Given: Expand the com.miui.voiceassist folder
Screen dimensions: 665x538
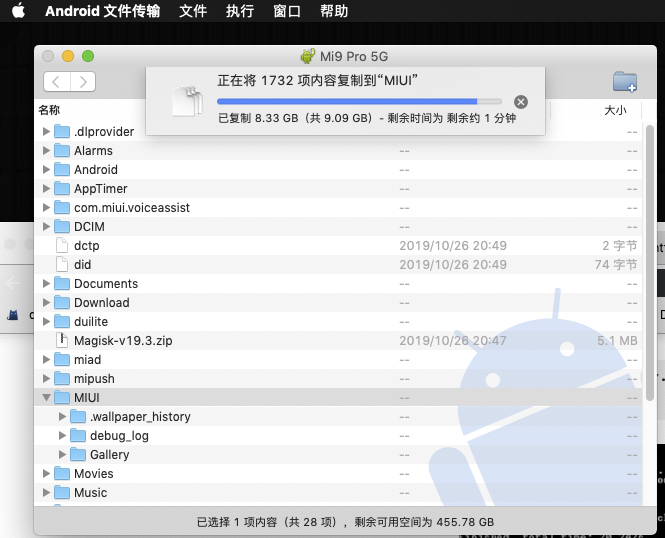Looking at the screenshot, I should pyautogui.click(x=46, y=207).
